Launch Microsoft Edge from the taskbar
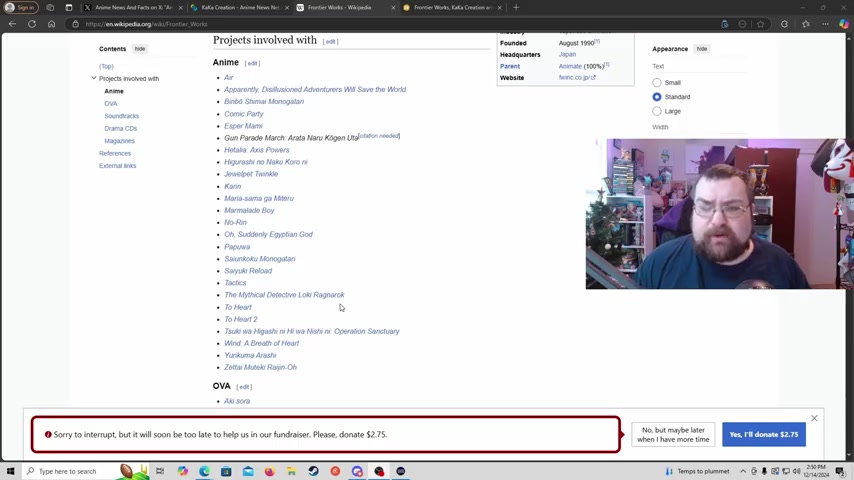Image resolution: width=854 pixels, height=480 pixels. coord(204,471)
